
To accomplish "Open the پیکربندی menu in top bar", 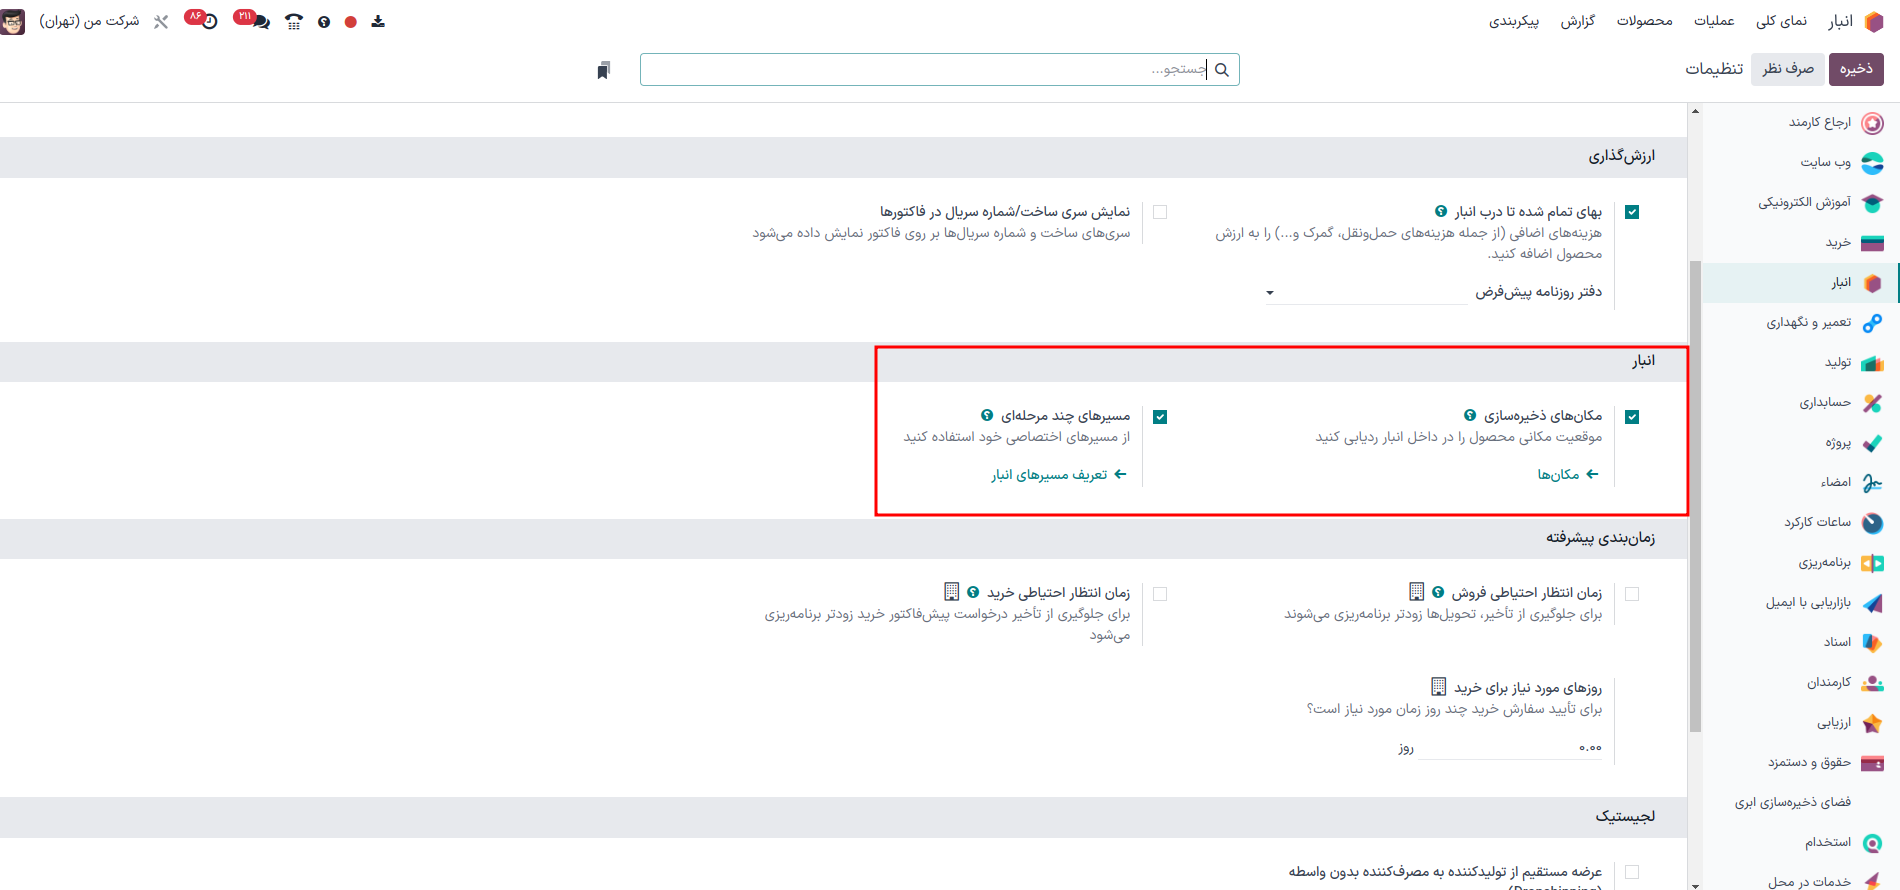I will (x=1513, y=21).
